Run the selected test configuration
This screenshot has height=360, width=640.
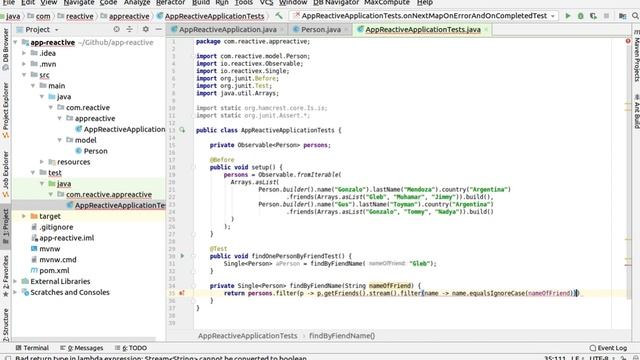[568, 16]
